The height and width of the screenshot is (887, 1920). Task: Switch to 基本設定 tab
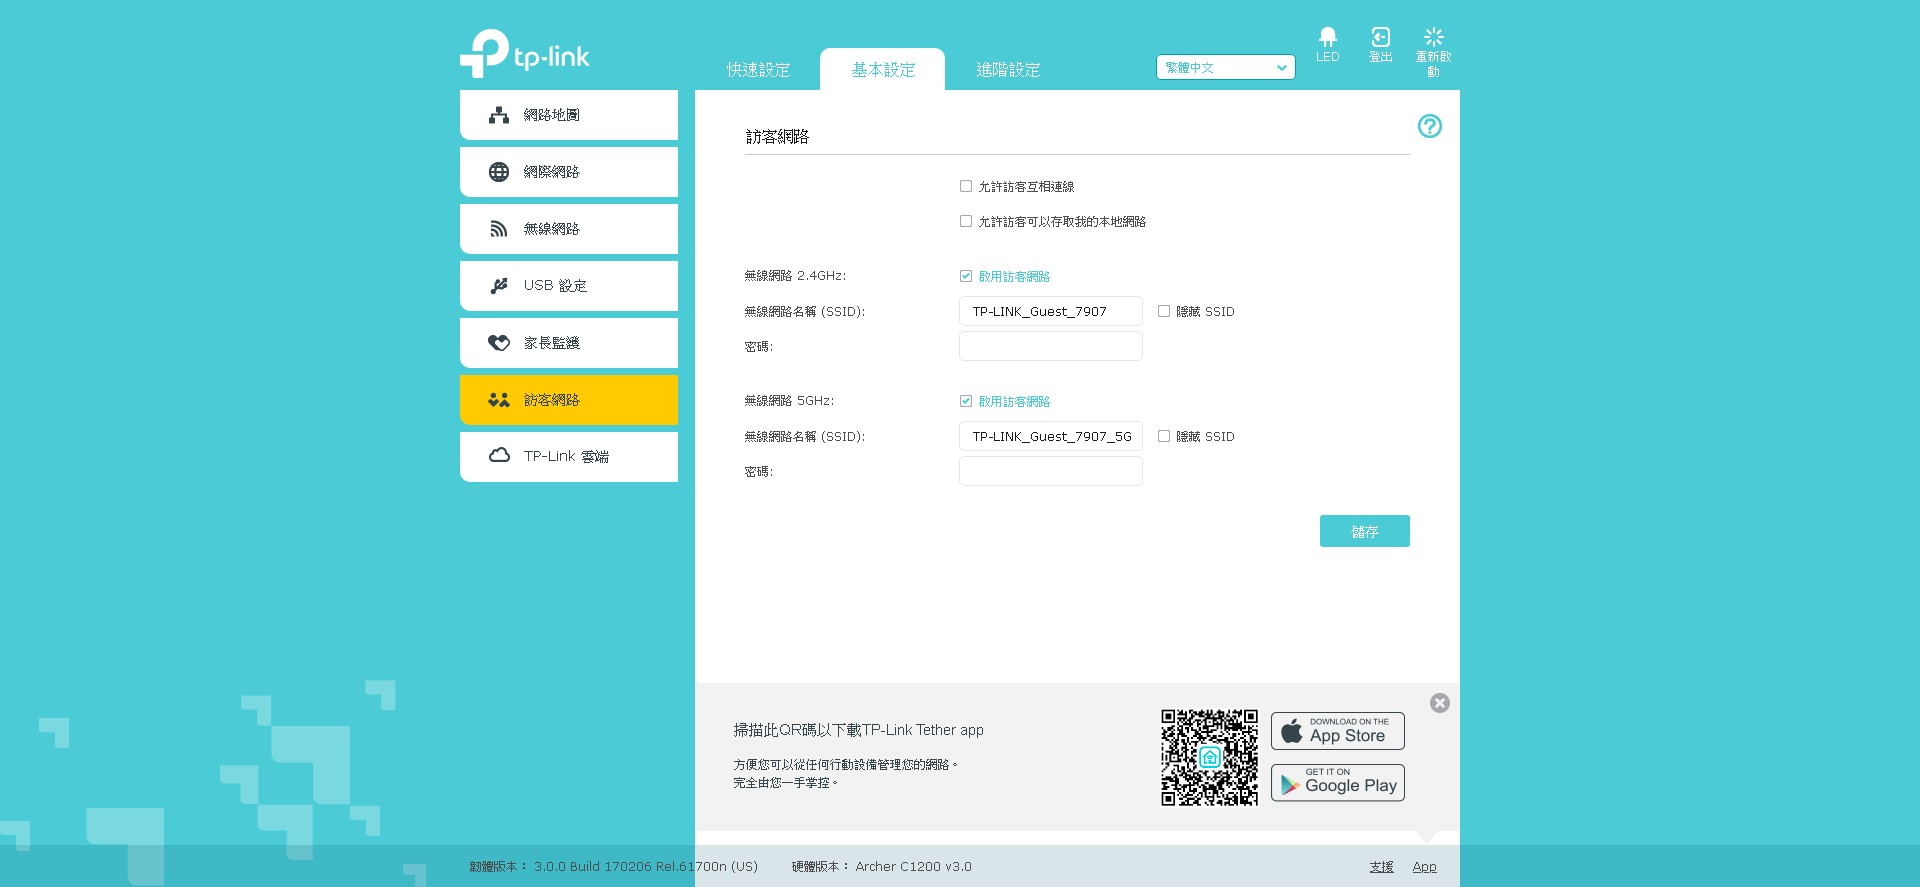pos(883,70)
